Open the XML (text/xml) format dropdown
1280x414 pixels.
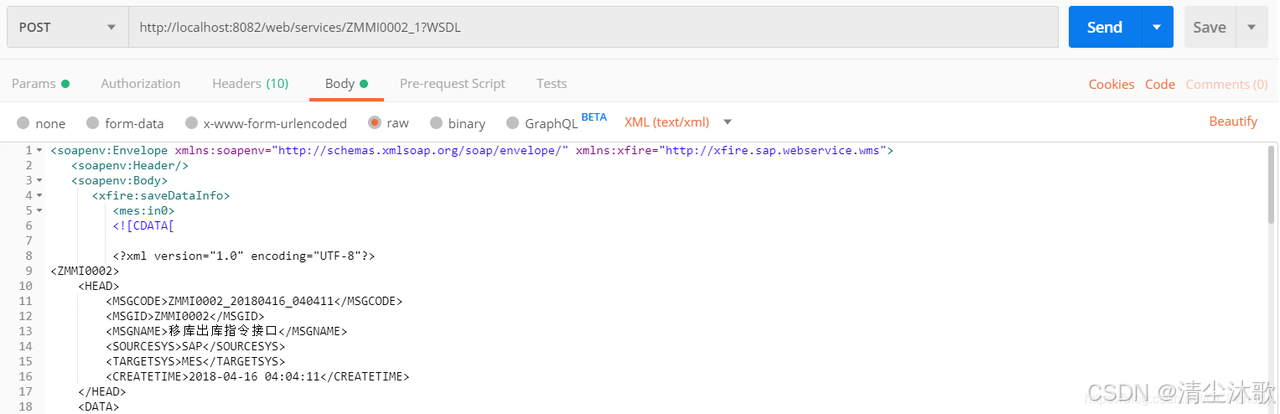click(678, 122)
